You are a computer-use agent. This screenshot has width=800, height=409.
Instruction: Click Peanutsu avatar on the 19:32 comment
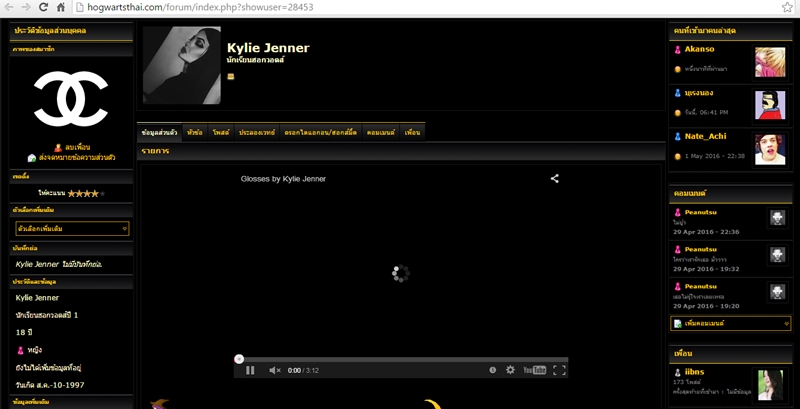click(777, 254)
